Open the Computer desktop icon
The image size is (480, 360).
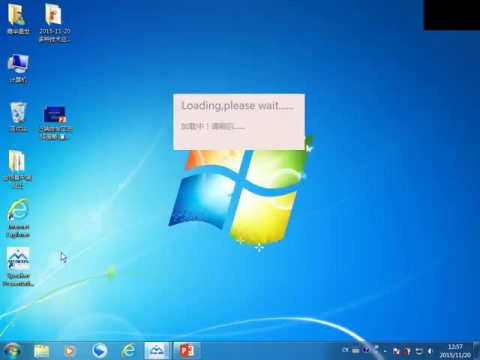(x=18, y=68)
